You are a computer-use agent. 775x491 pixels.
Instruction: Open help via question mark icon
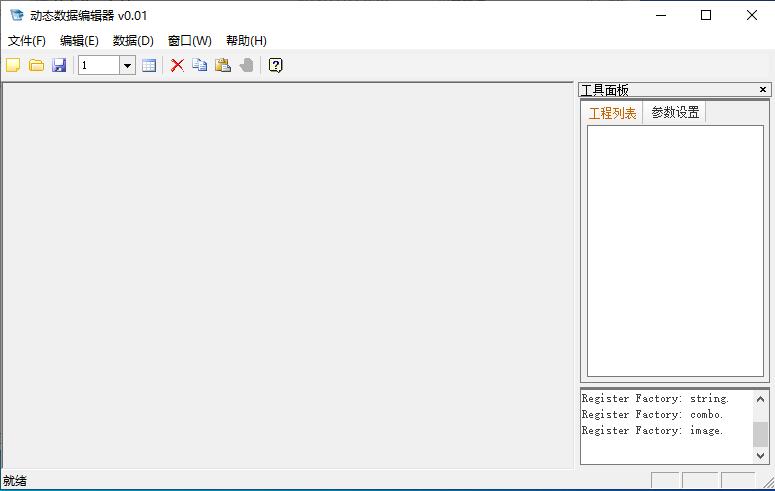click(276, 65)
